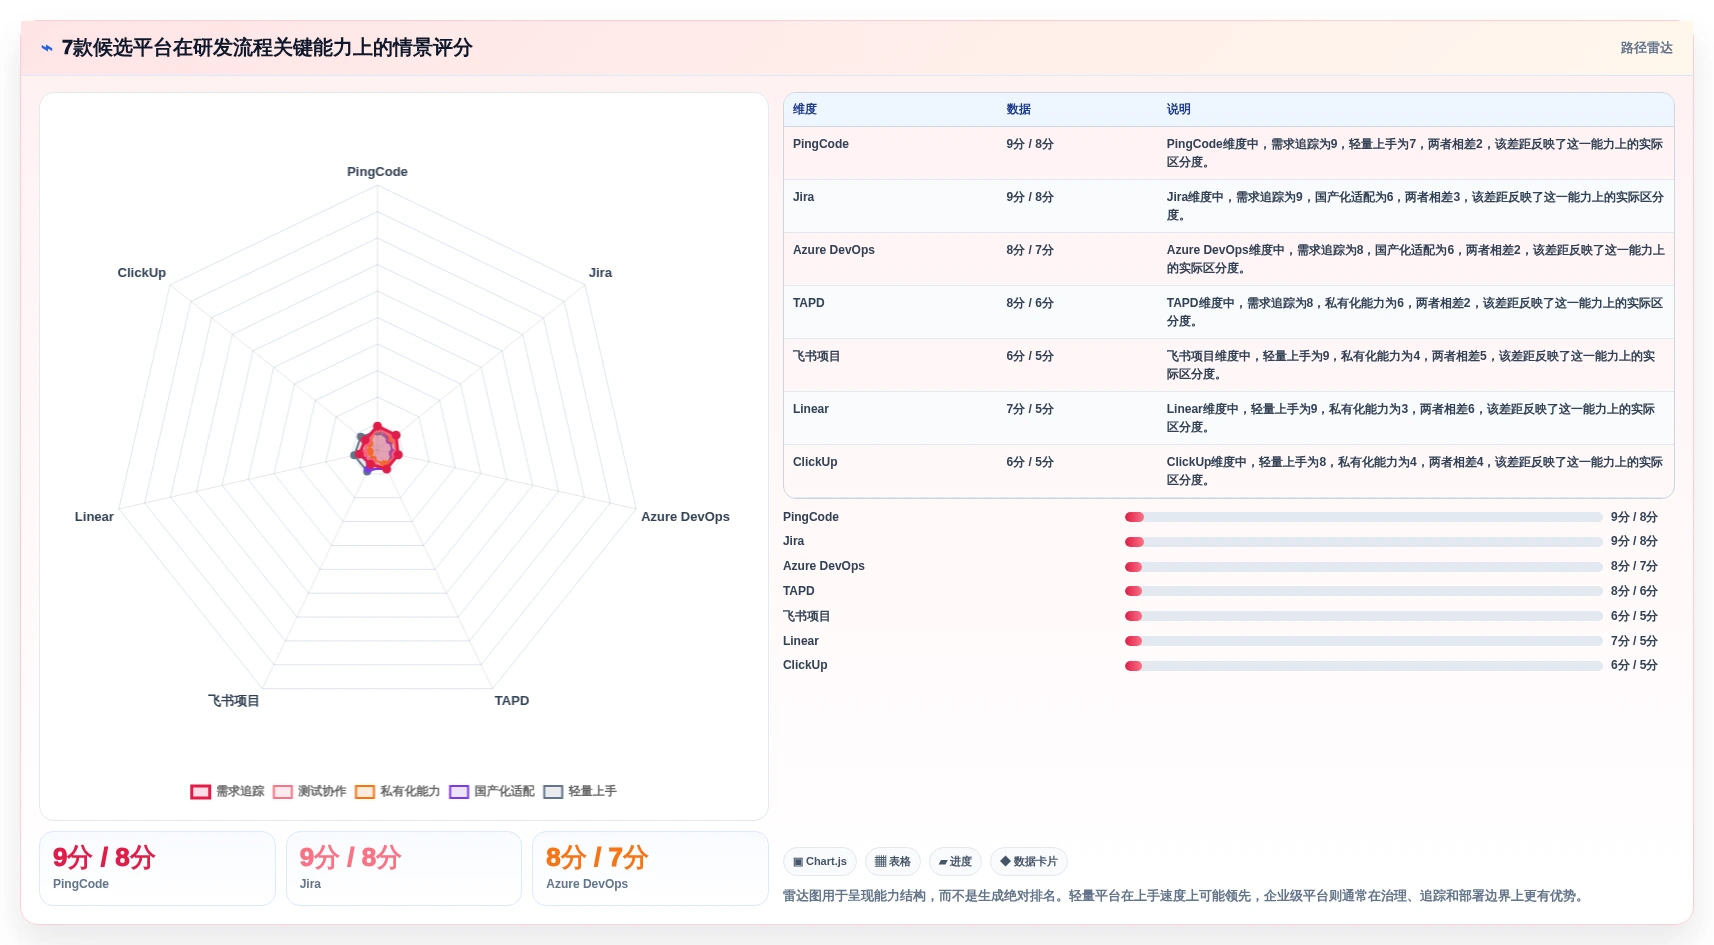Image resolution: width=1714 pixels, height=945 pixels.
Task: Click the 维度 column header
Action: [x=805, y=109]
